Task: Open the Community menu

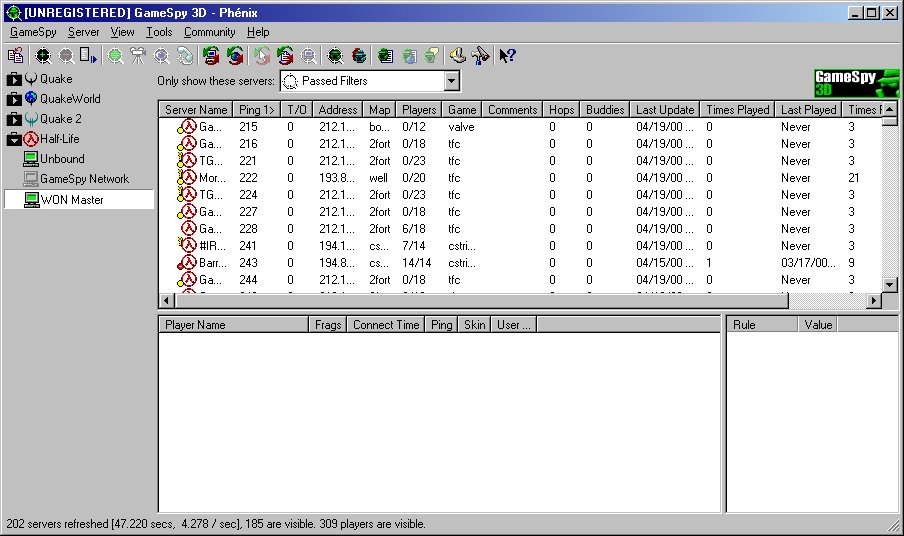Action: [209, 32]
